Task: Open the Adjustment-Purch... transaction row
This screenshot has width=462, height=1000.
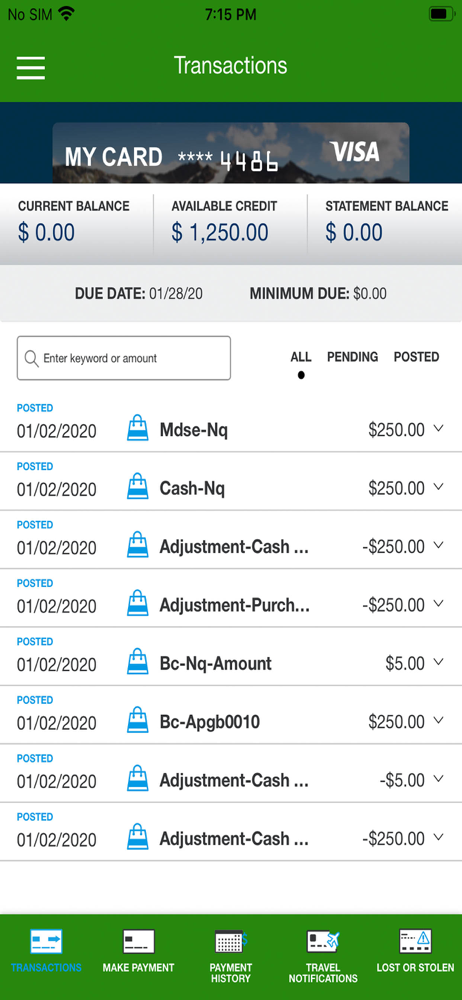Action: [x=231, y=598]
